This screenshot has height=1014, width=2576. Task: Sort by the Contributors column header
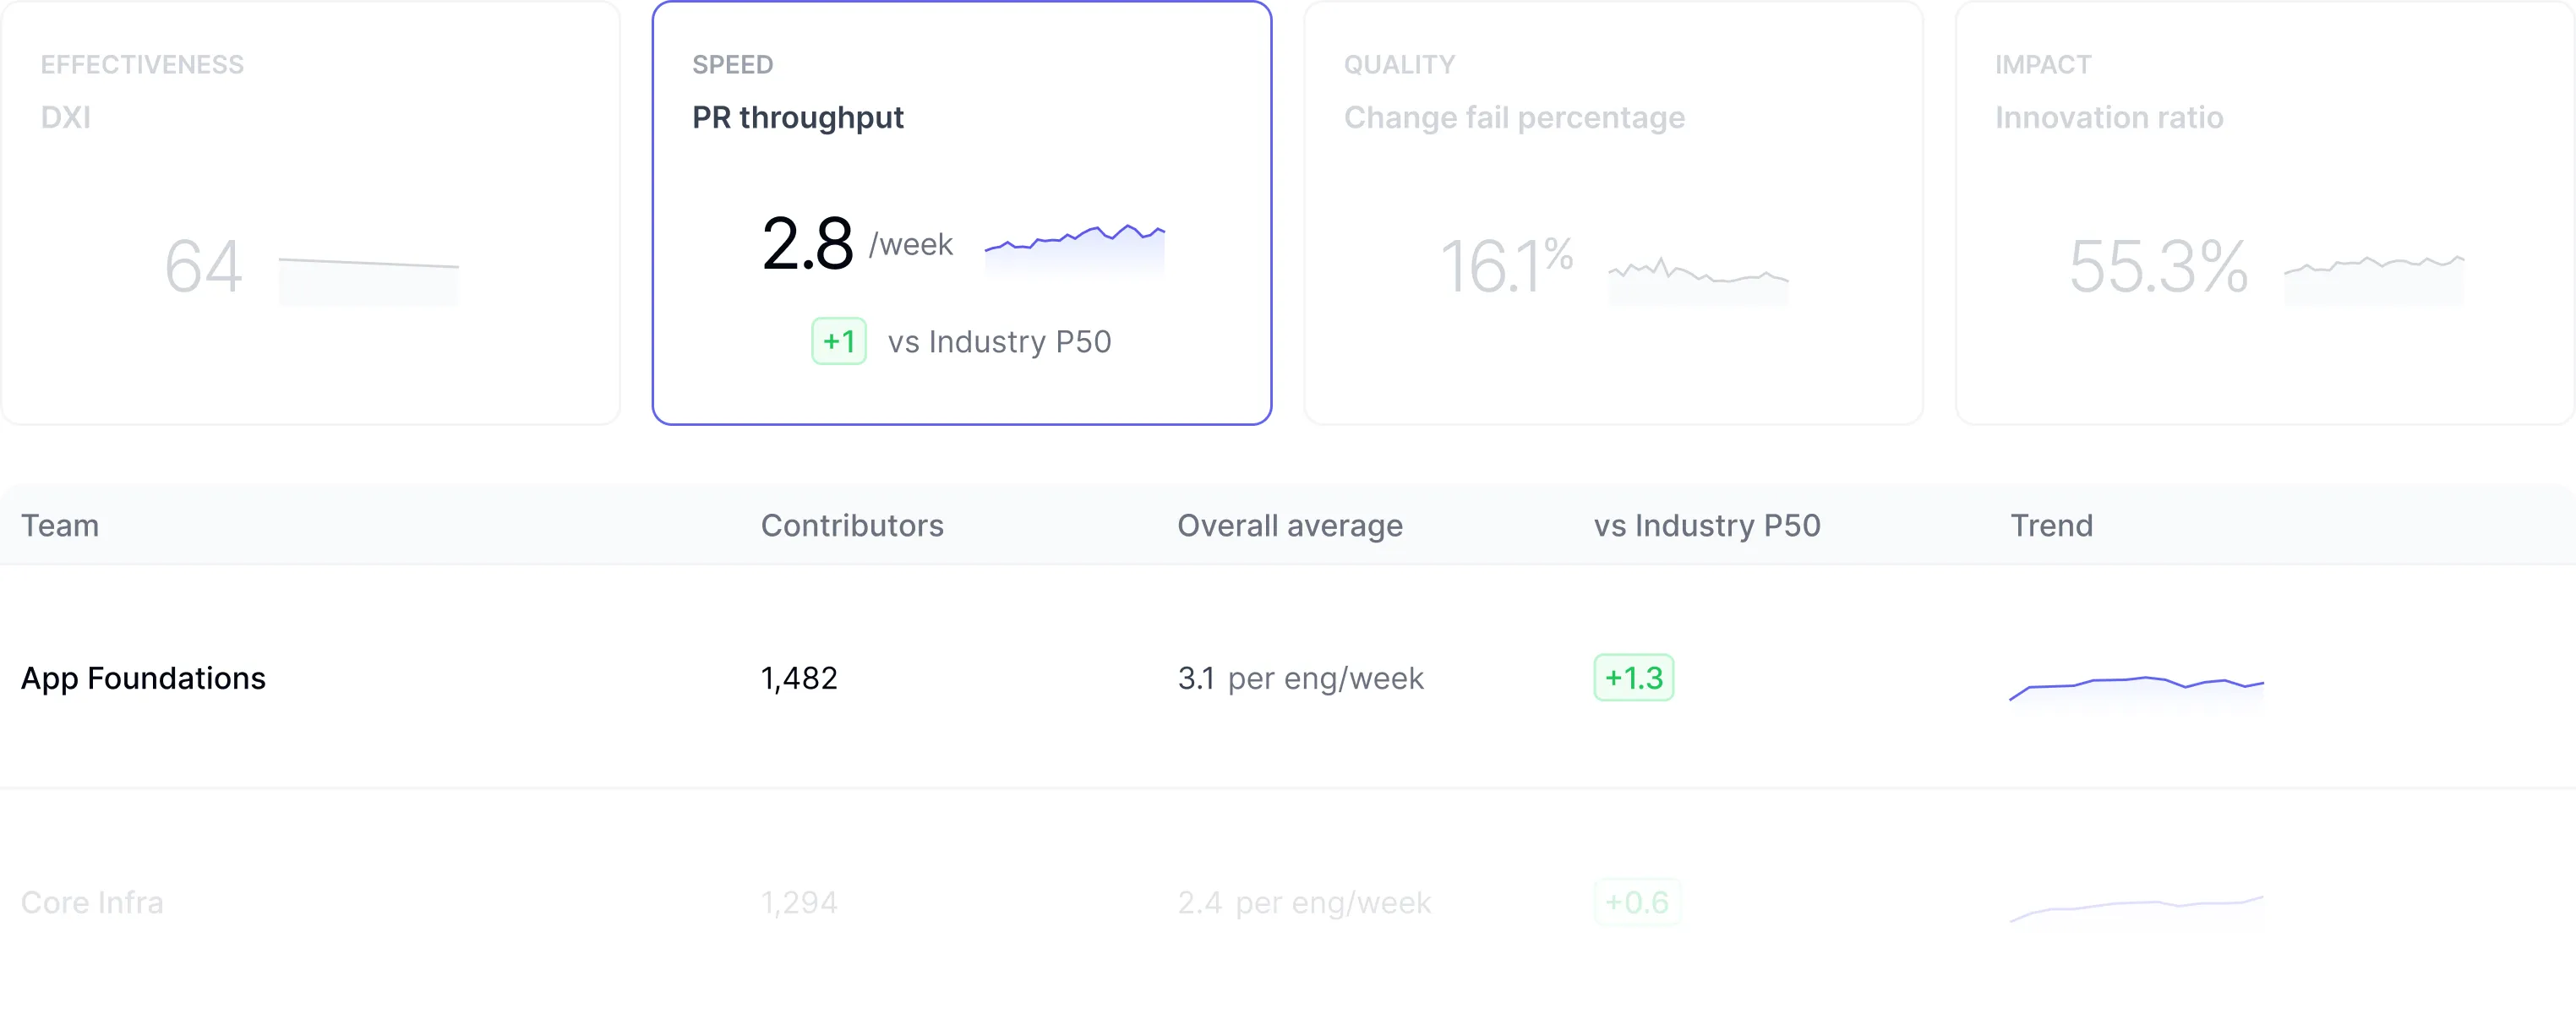(852, 525)
